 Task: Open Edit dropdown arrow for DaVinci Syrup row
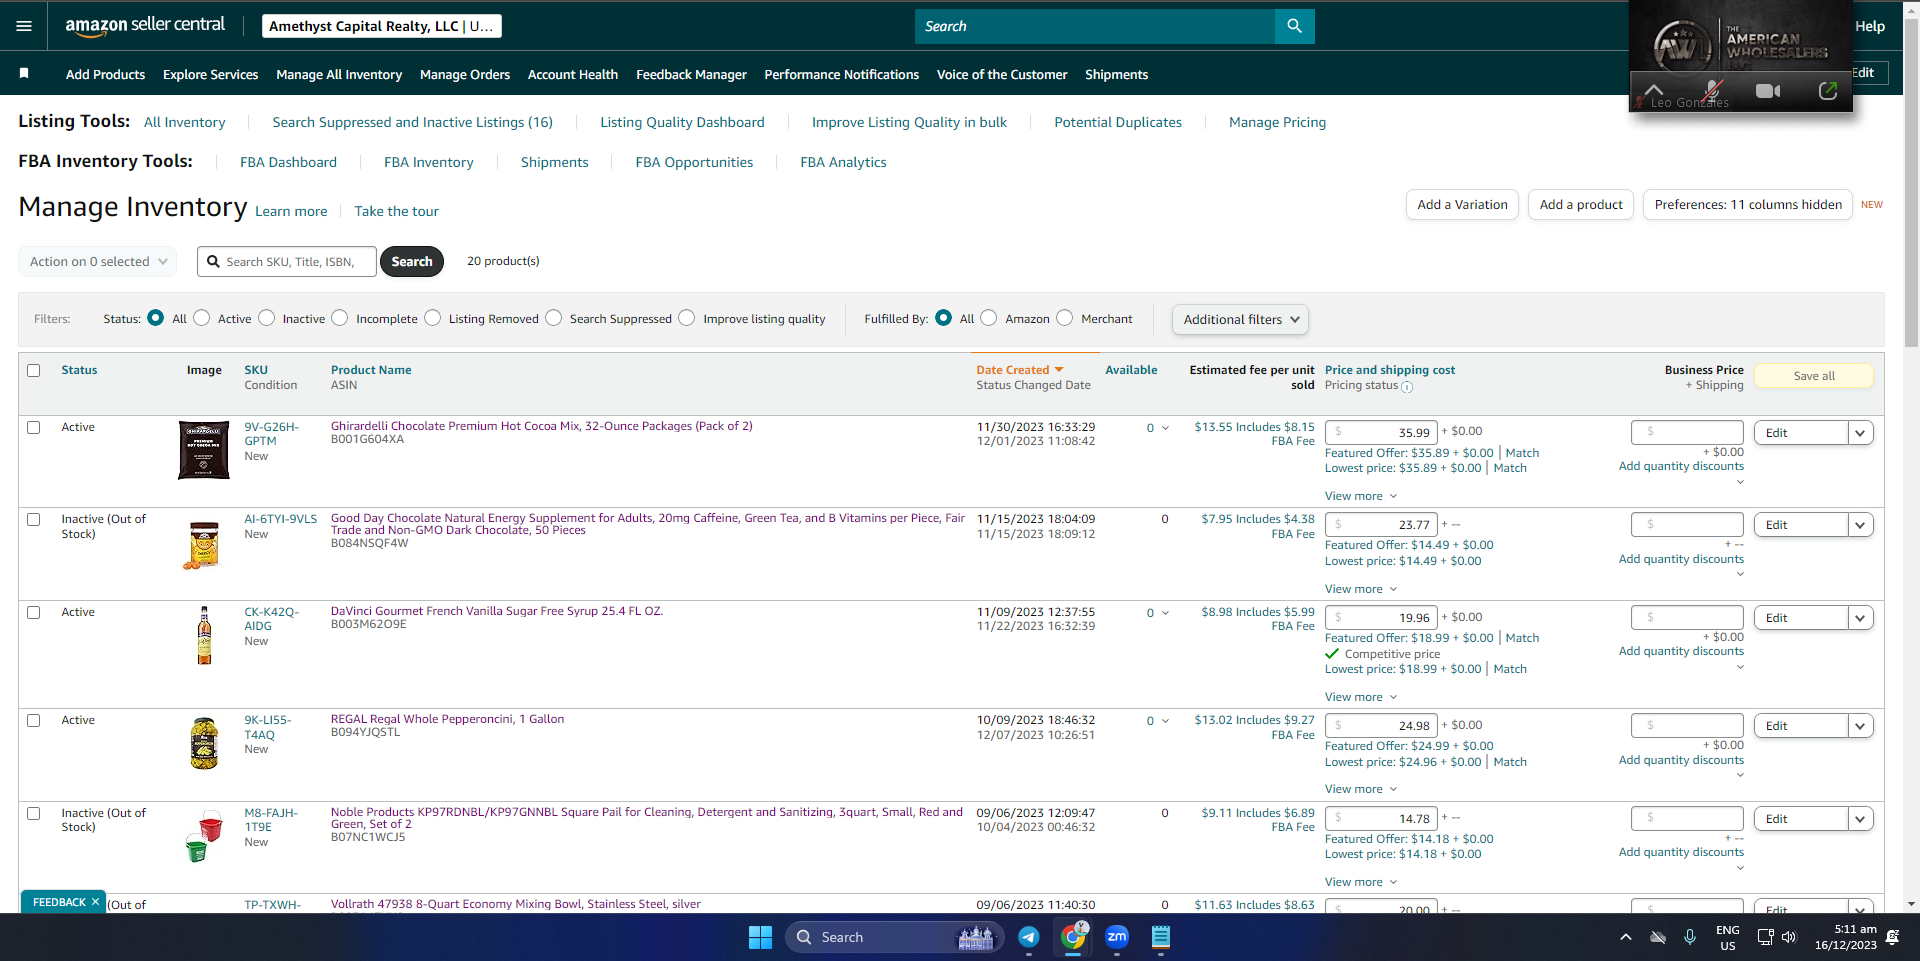[1860, 618]
